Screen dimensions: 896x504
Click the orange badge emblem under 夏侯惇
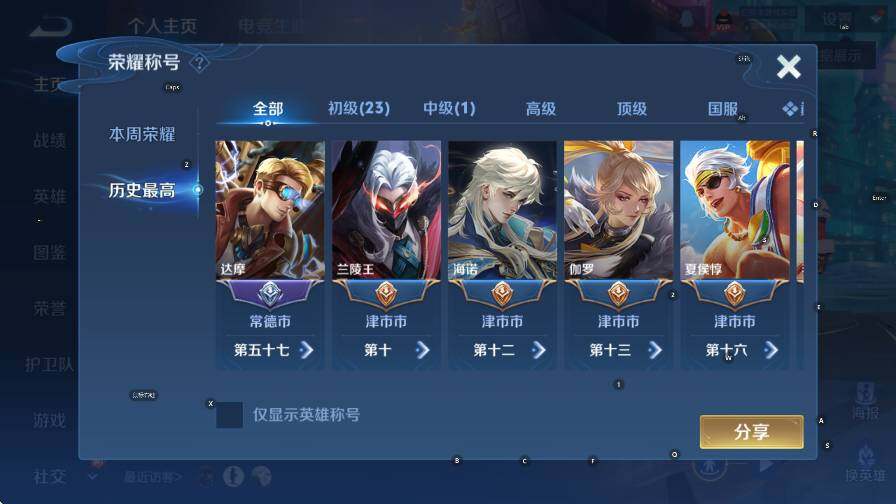point(735,294)
